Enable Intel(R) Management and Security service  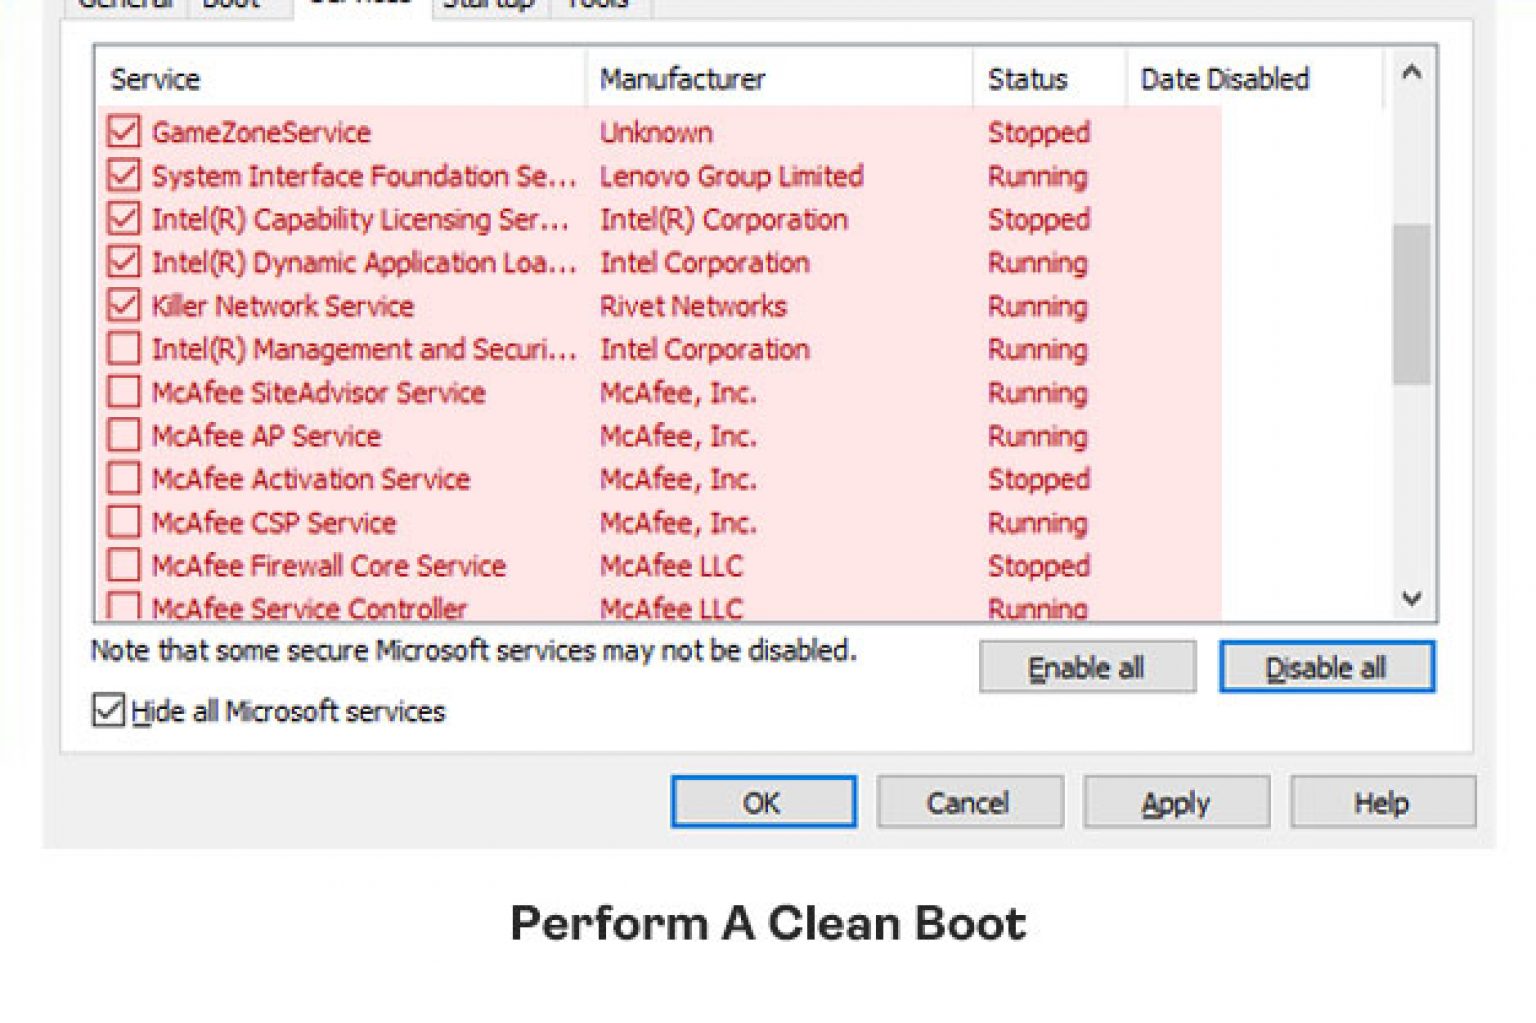(124, 349)
